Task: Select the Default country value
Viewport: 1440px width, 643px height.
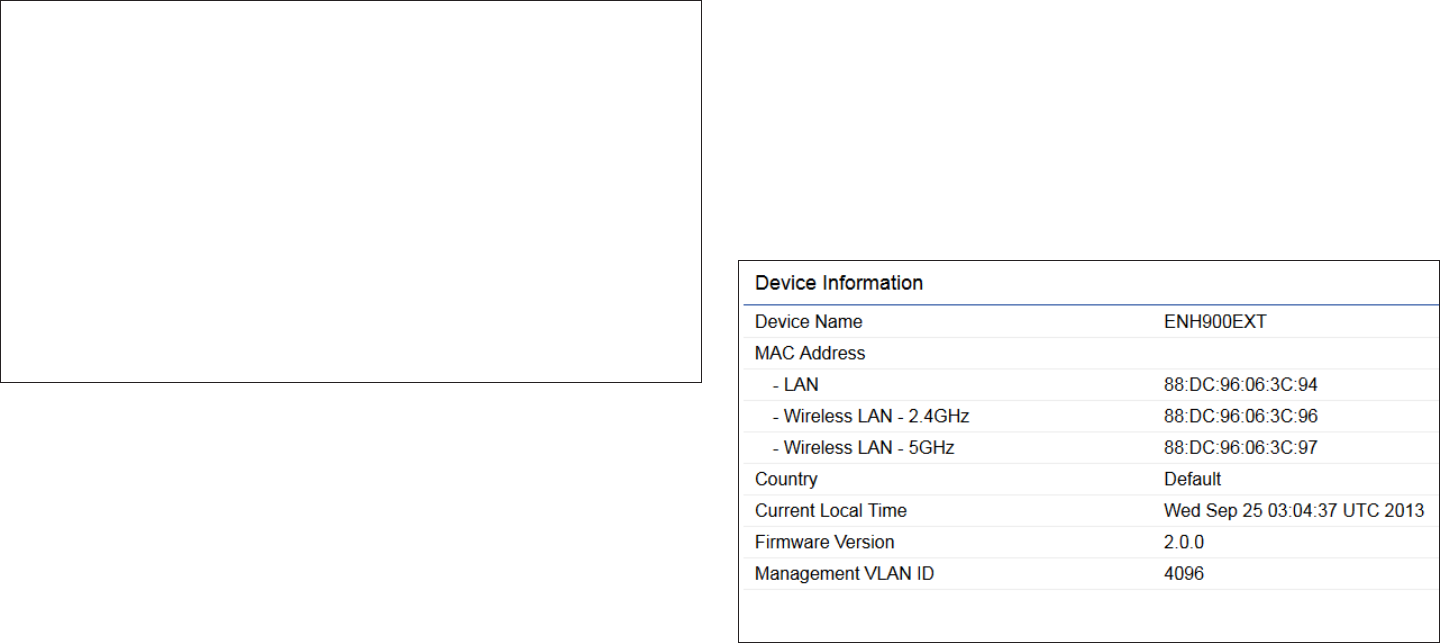Action: (1192, 479)
